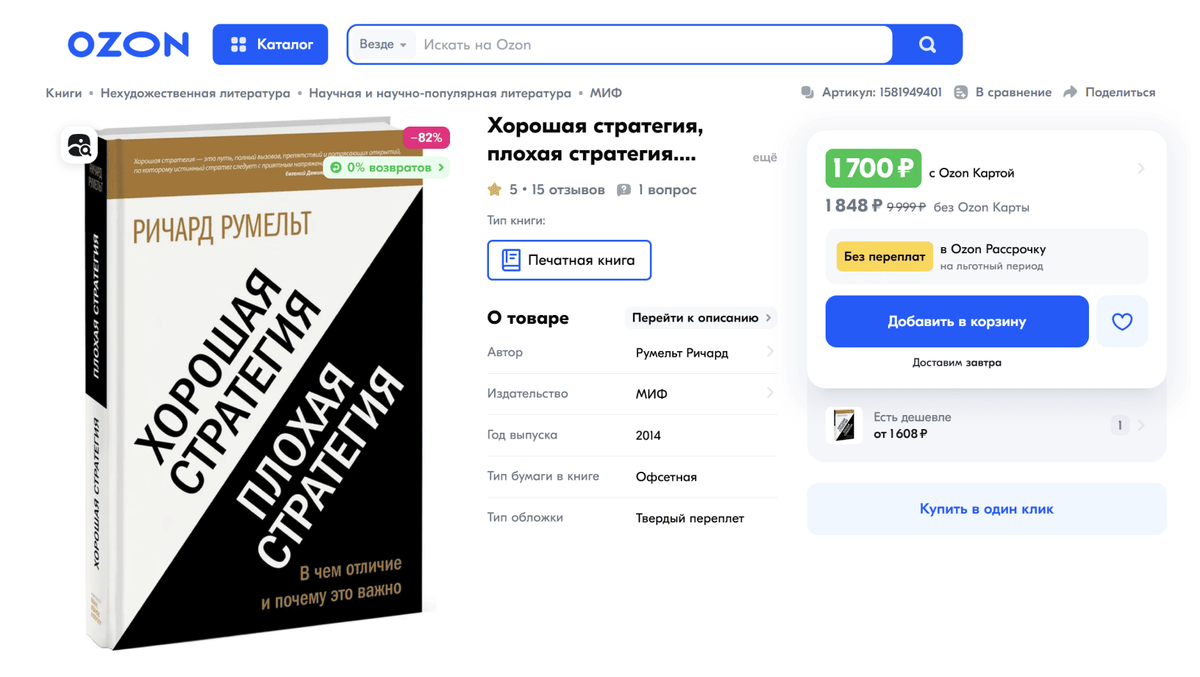Copy article number via Артикул icon

(807, 92)
